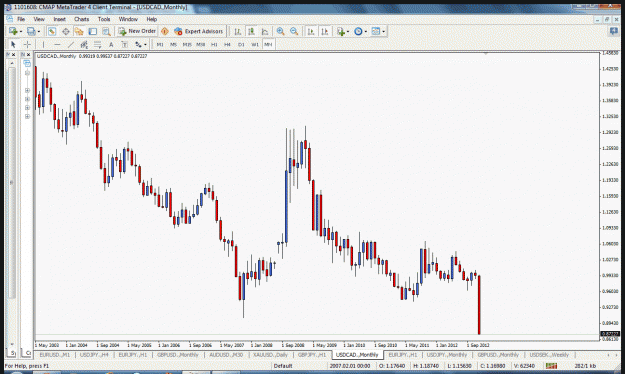
Task: Select the Crosshair tool
Action: pos(27,44)
